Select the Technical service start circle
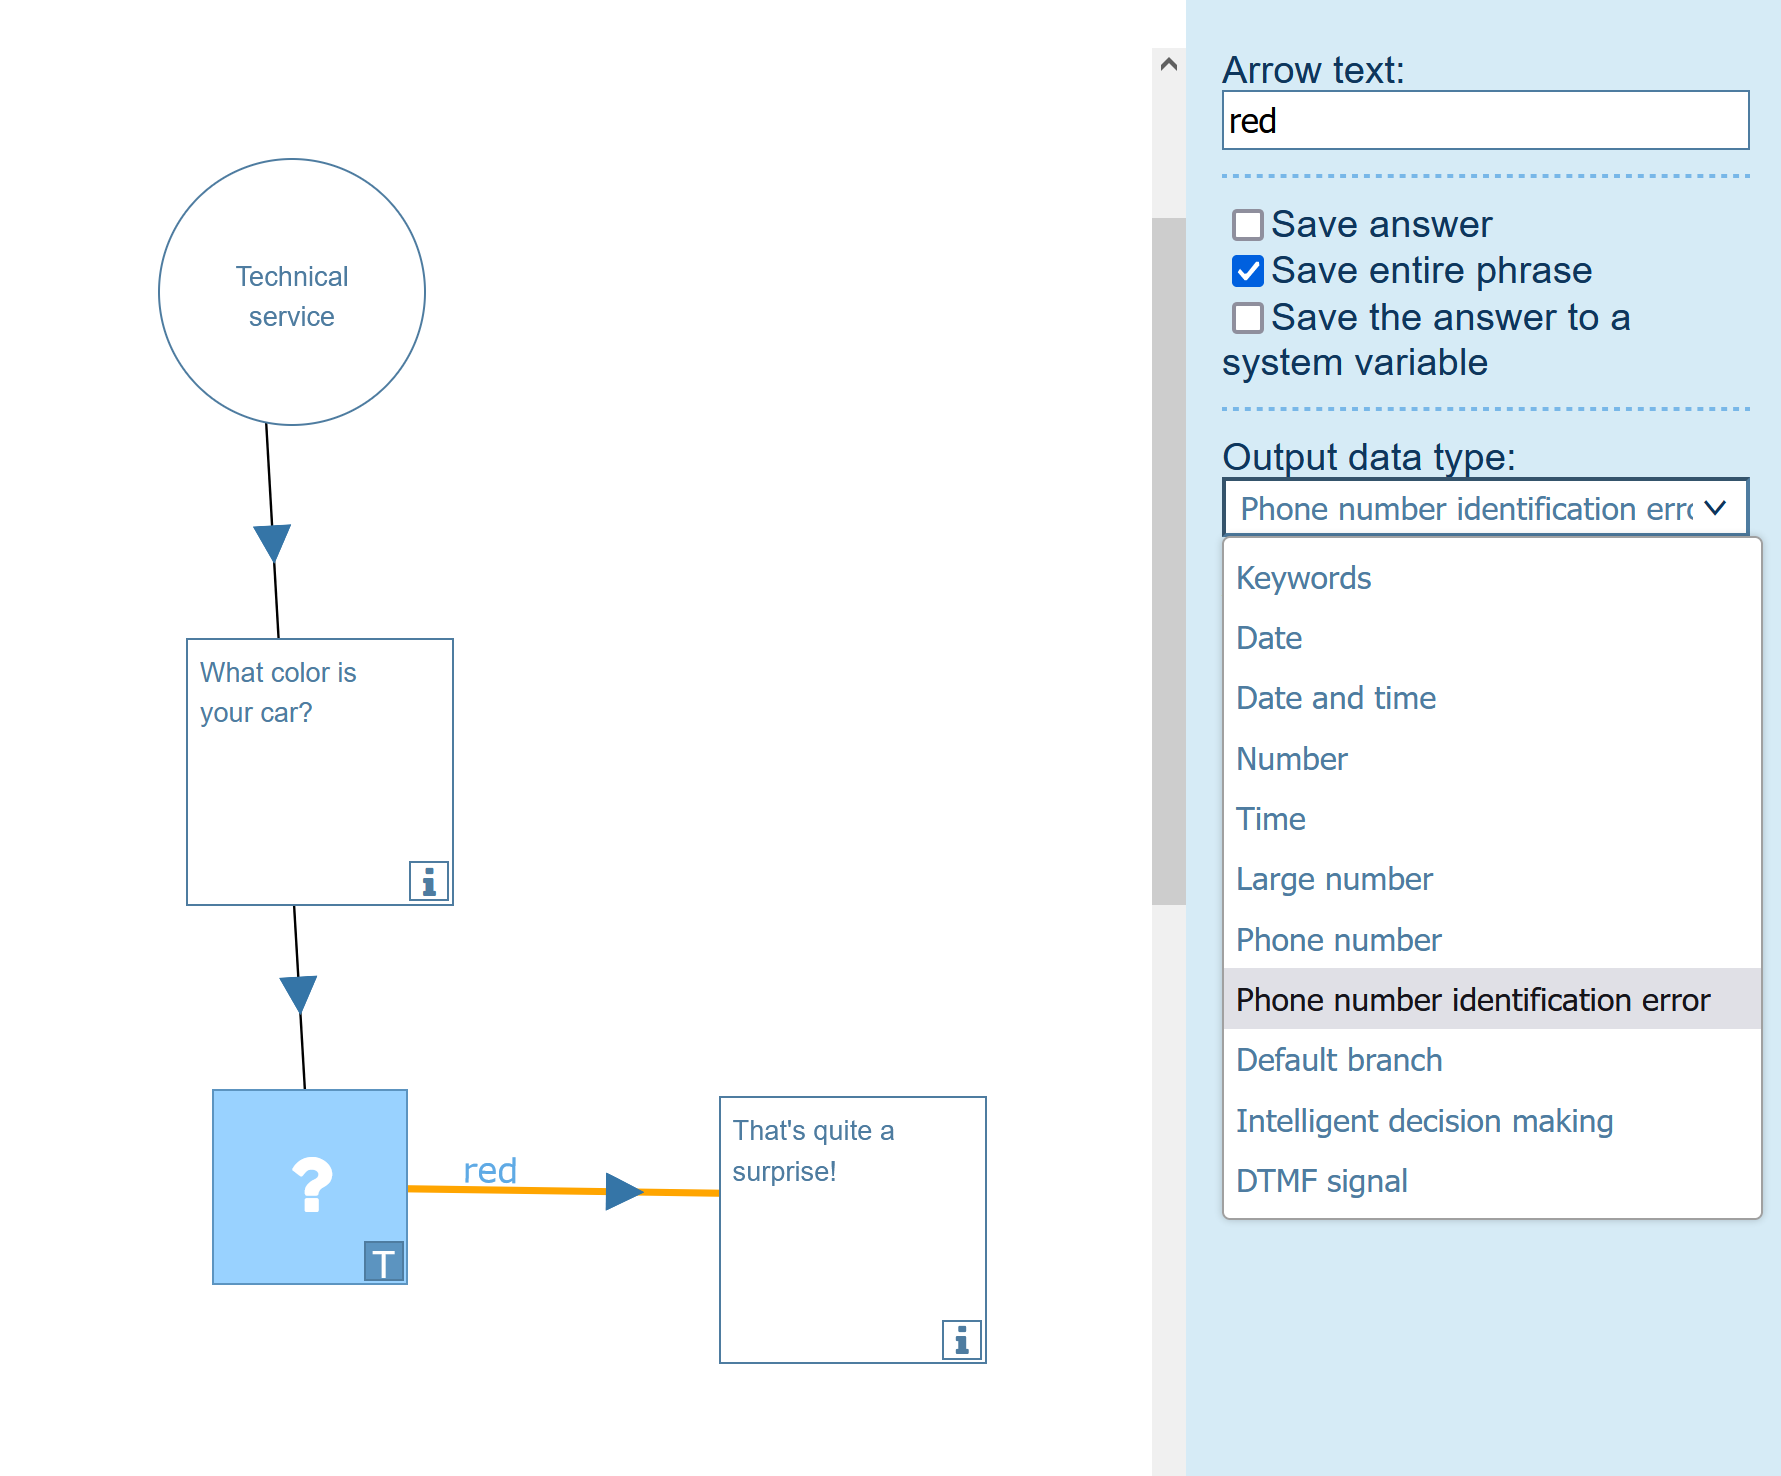The height and width of the screenshot is (1476, 1781). point(292,292)
